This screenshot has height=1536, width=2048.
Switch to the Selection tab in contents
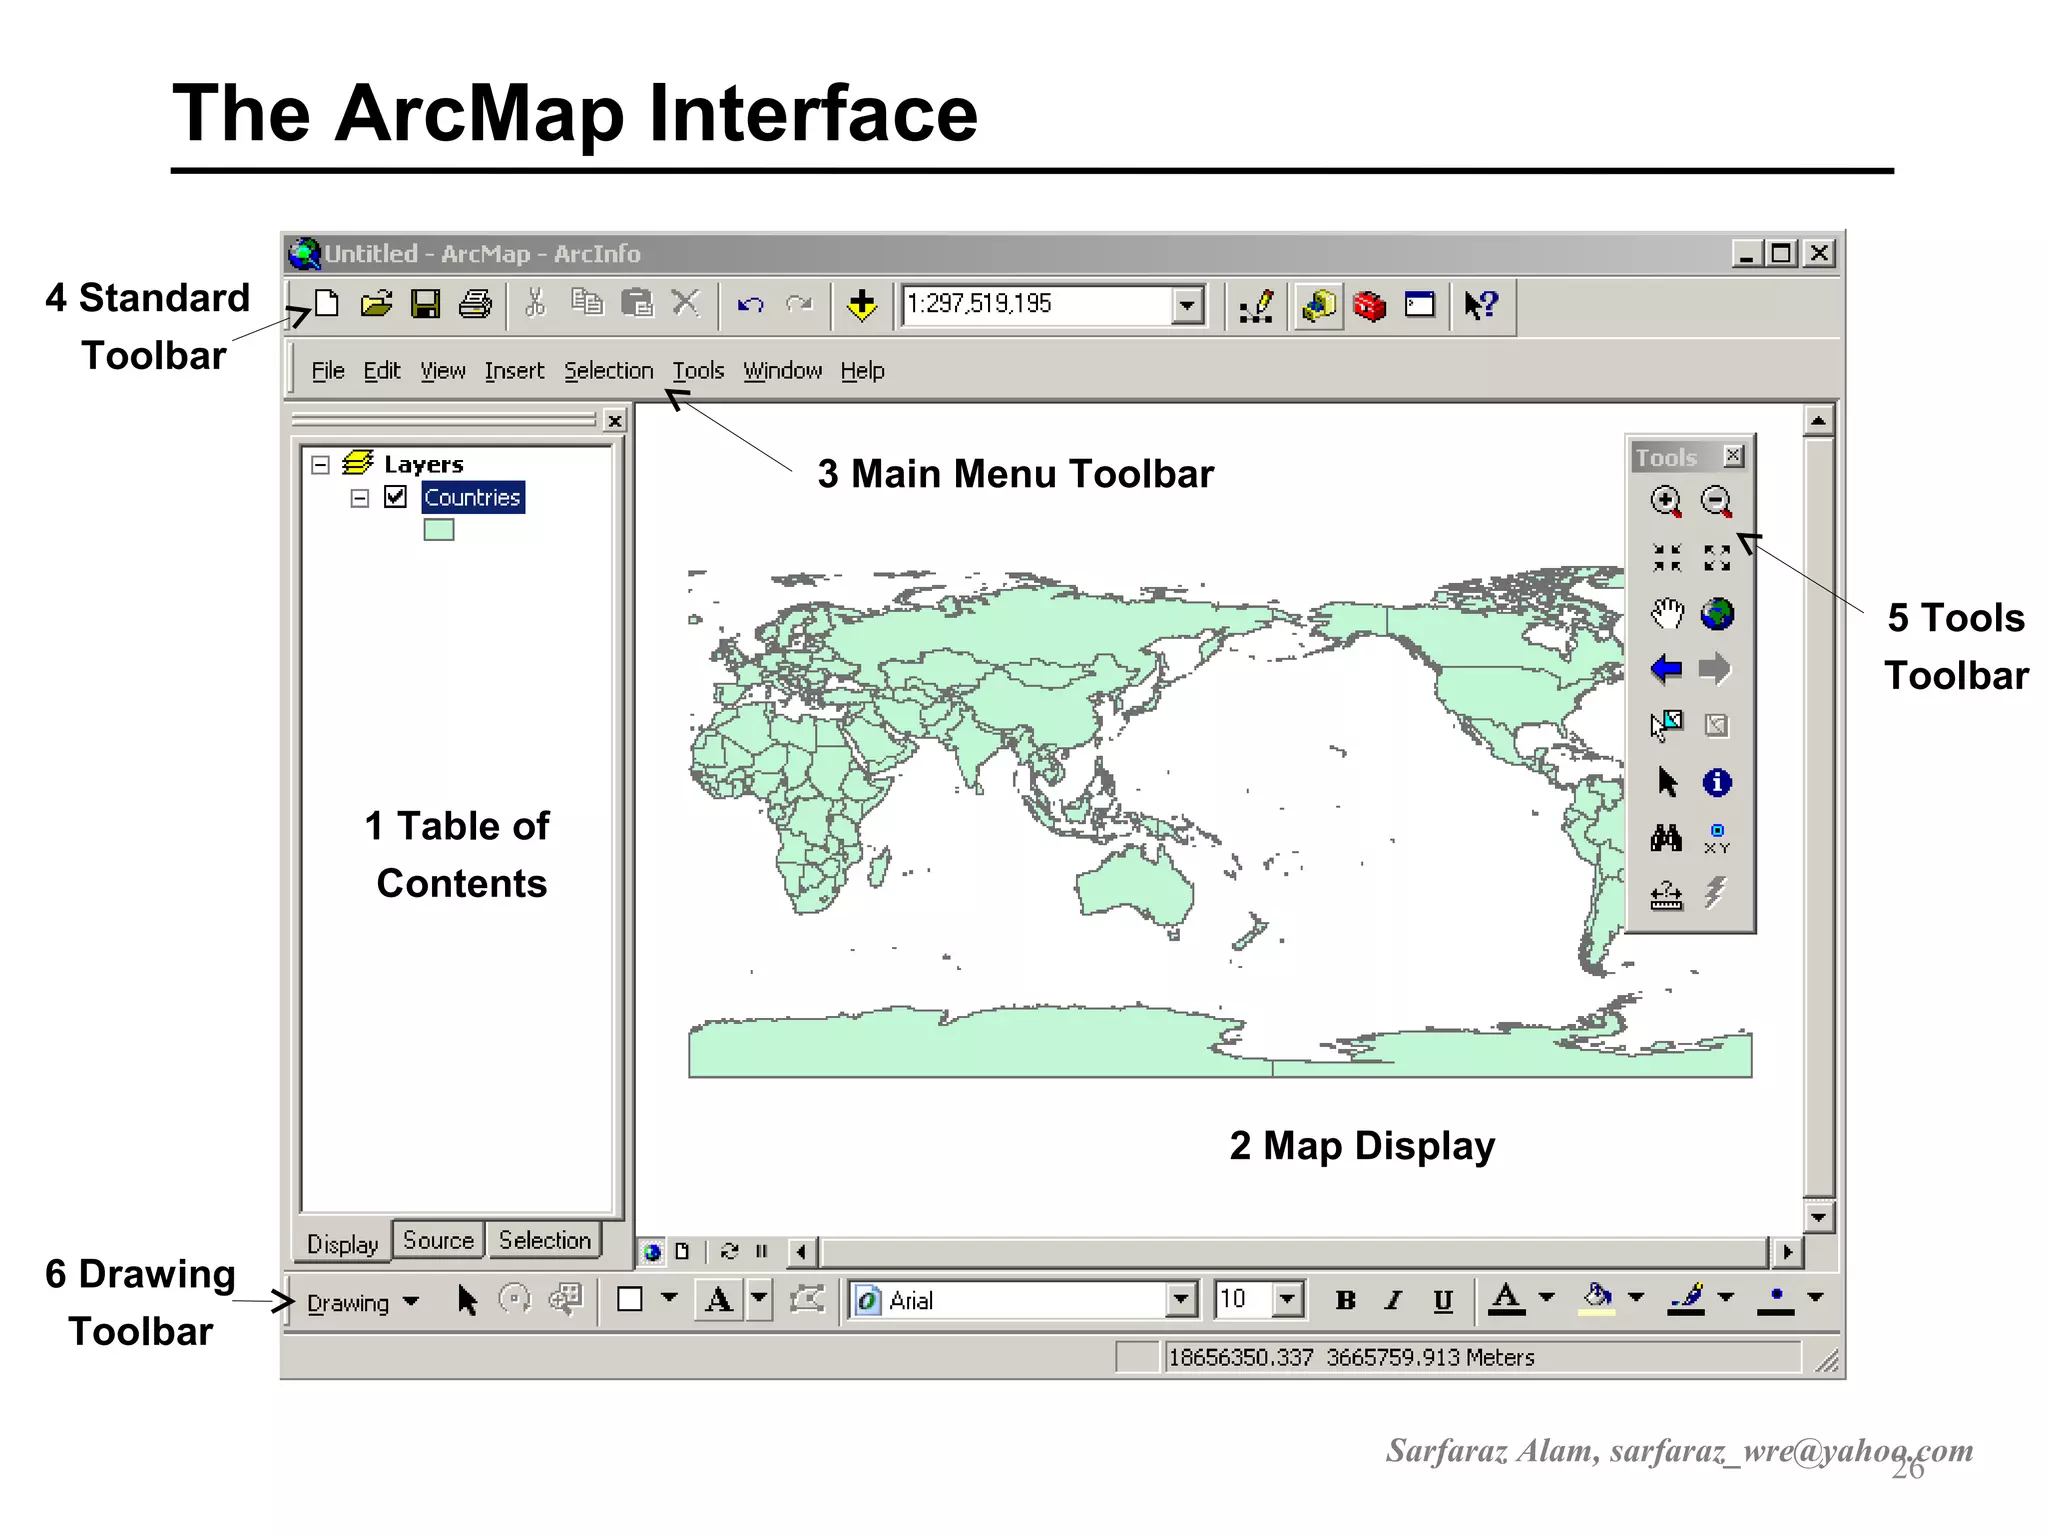click(545, 1240)
